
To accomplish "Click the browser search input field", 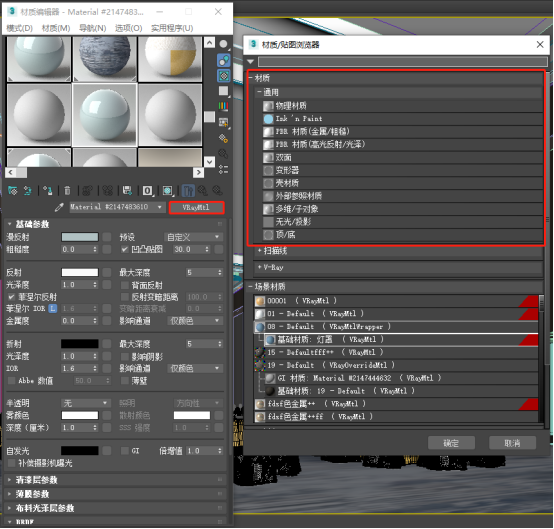I will click(403, 62).
